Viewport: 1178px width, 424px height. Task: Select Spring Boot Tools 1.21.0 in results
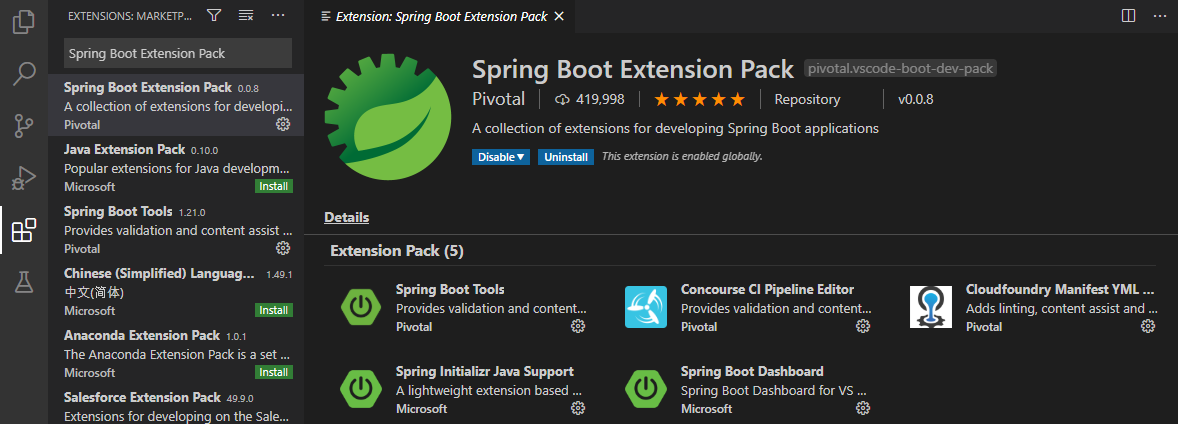coord(177,229)
